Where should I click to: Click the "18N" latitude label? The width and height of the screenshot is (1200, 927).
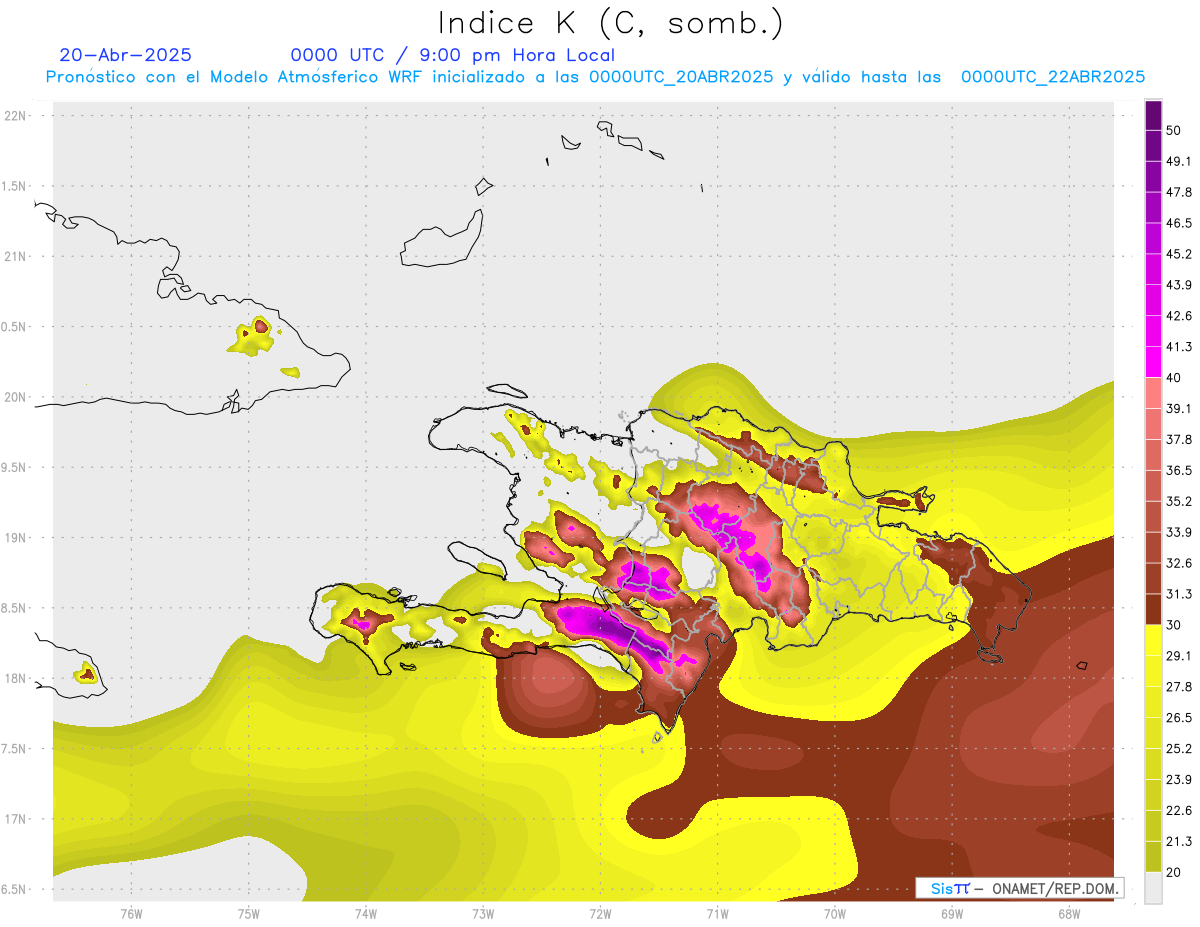pos(16,679)
